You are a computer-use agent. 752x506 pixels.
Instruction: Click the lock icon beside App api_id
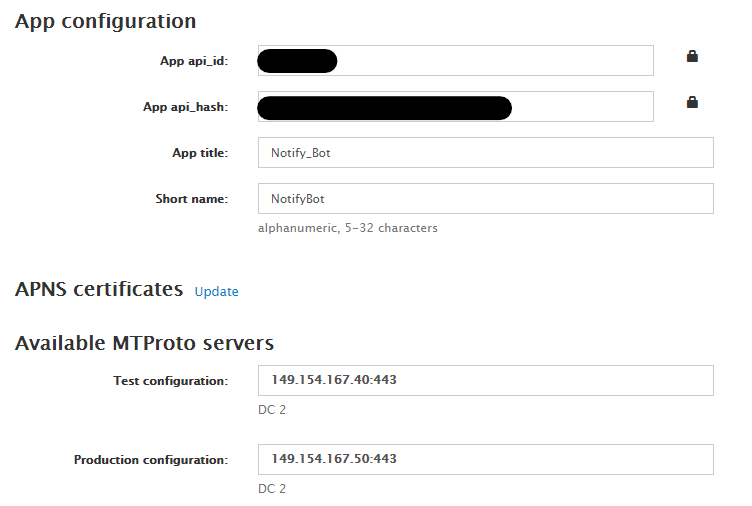tap(691, 57)
